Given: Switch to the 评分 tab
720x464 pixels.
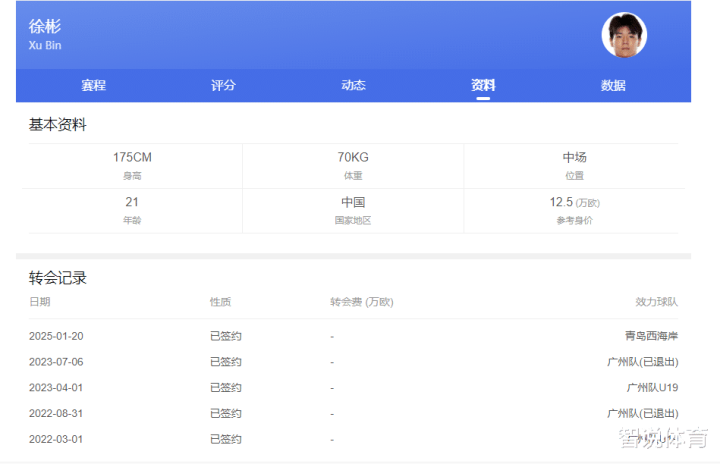Looking at the screenshot, I should pyautogui.click(x=223, y=85).
